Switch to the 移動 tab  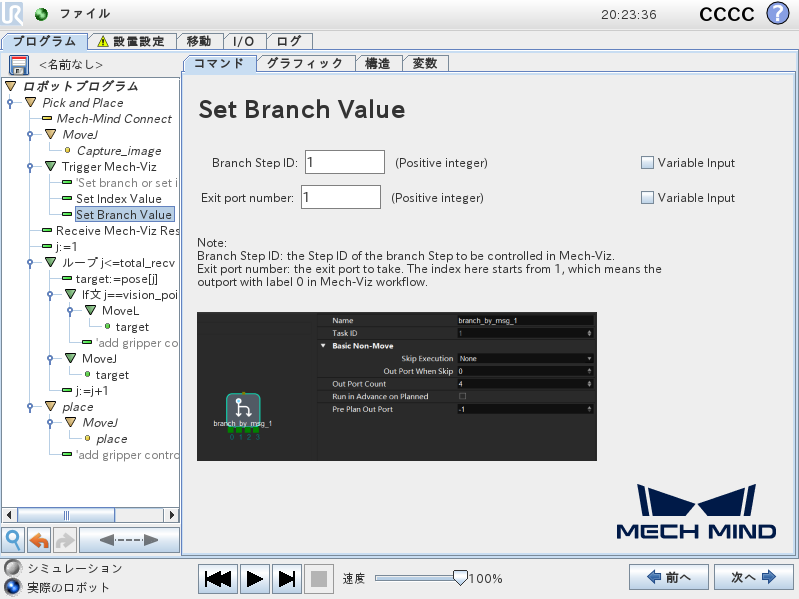coord(199,41)
